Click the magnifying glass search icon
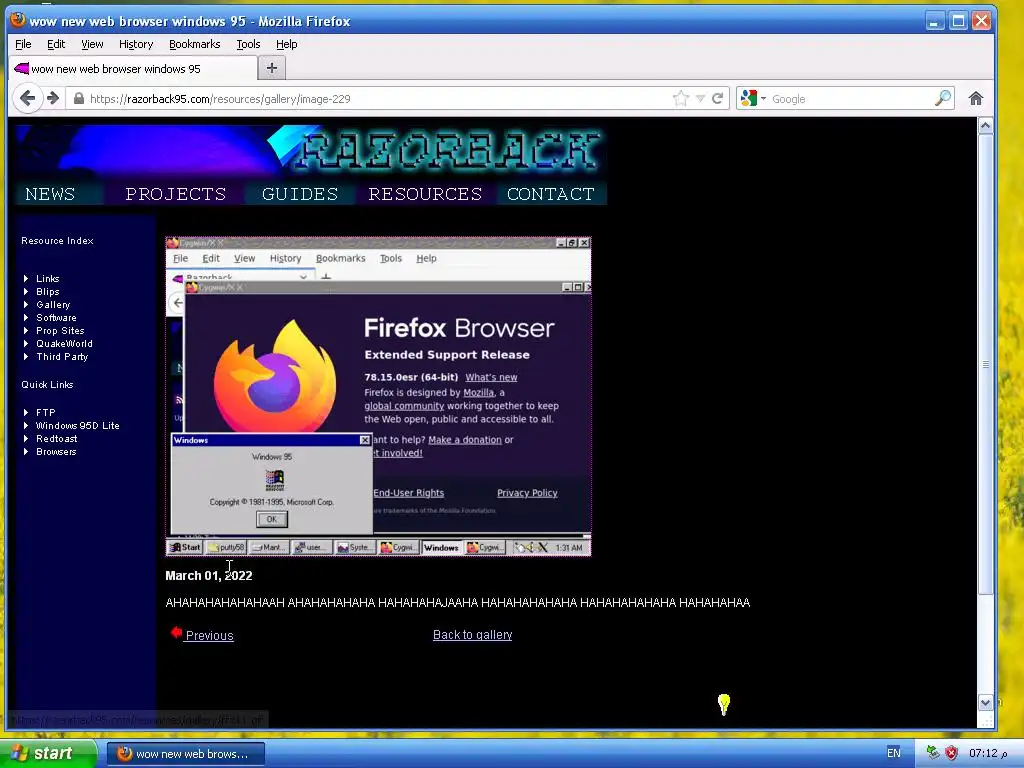This screenshot has height=768, width=1024. tap(942, 99)
